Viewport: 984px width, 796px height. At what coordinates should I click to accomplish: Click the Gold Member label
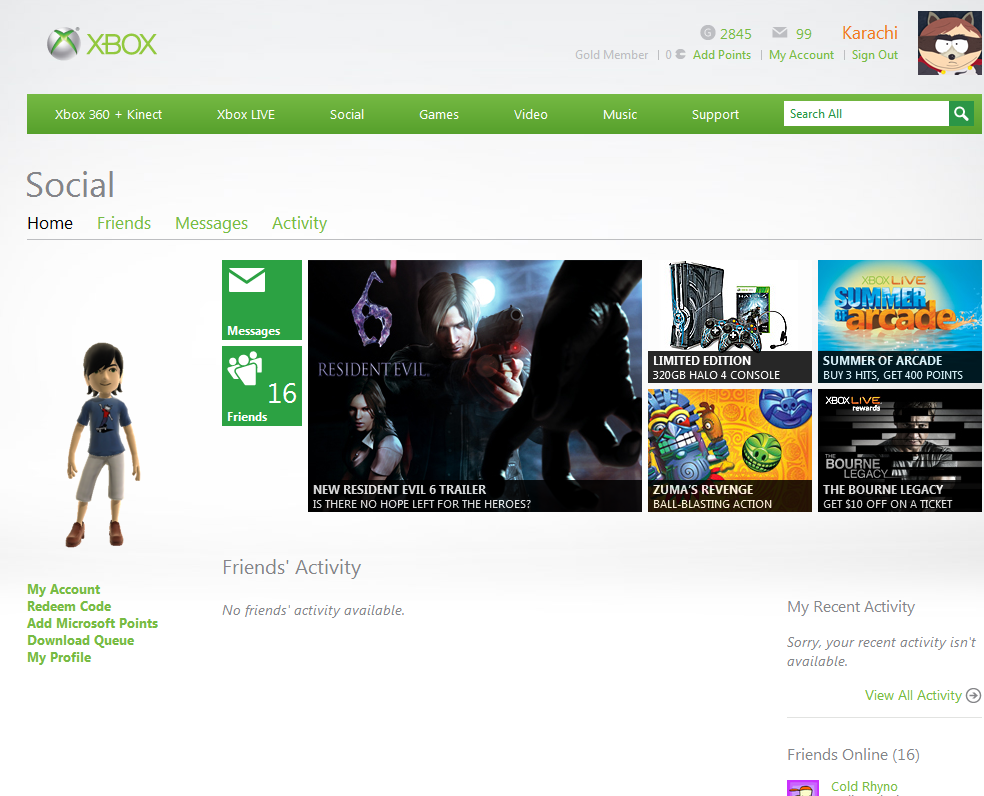(611, 55)
